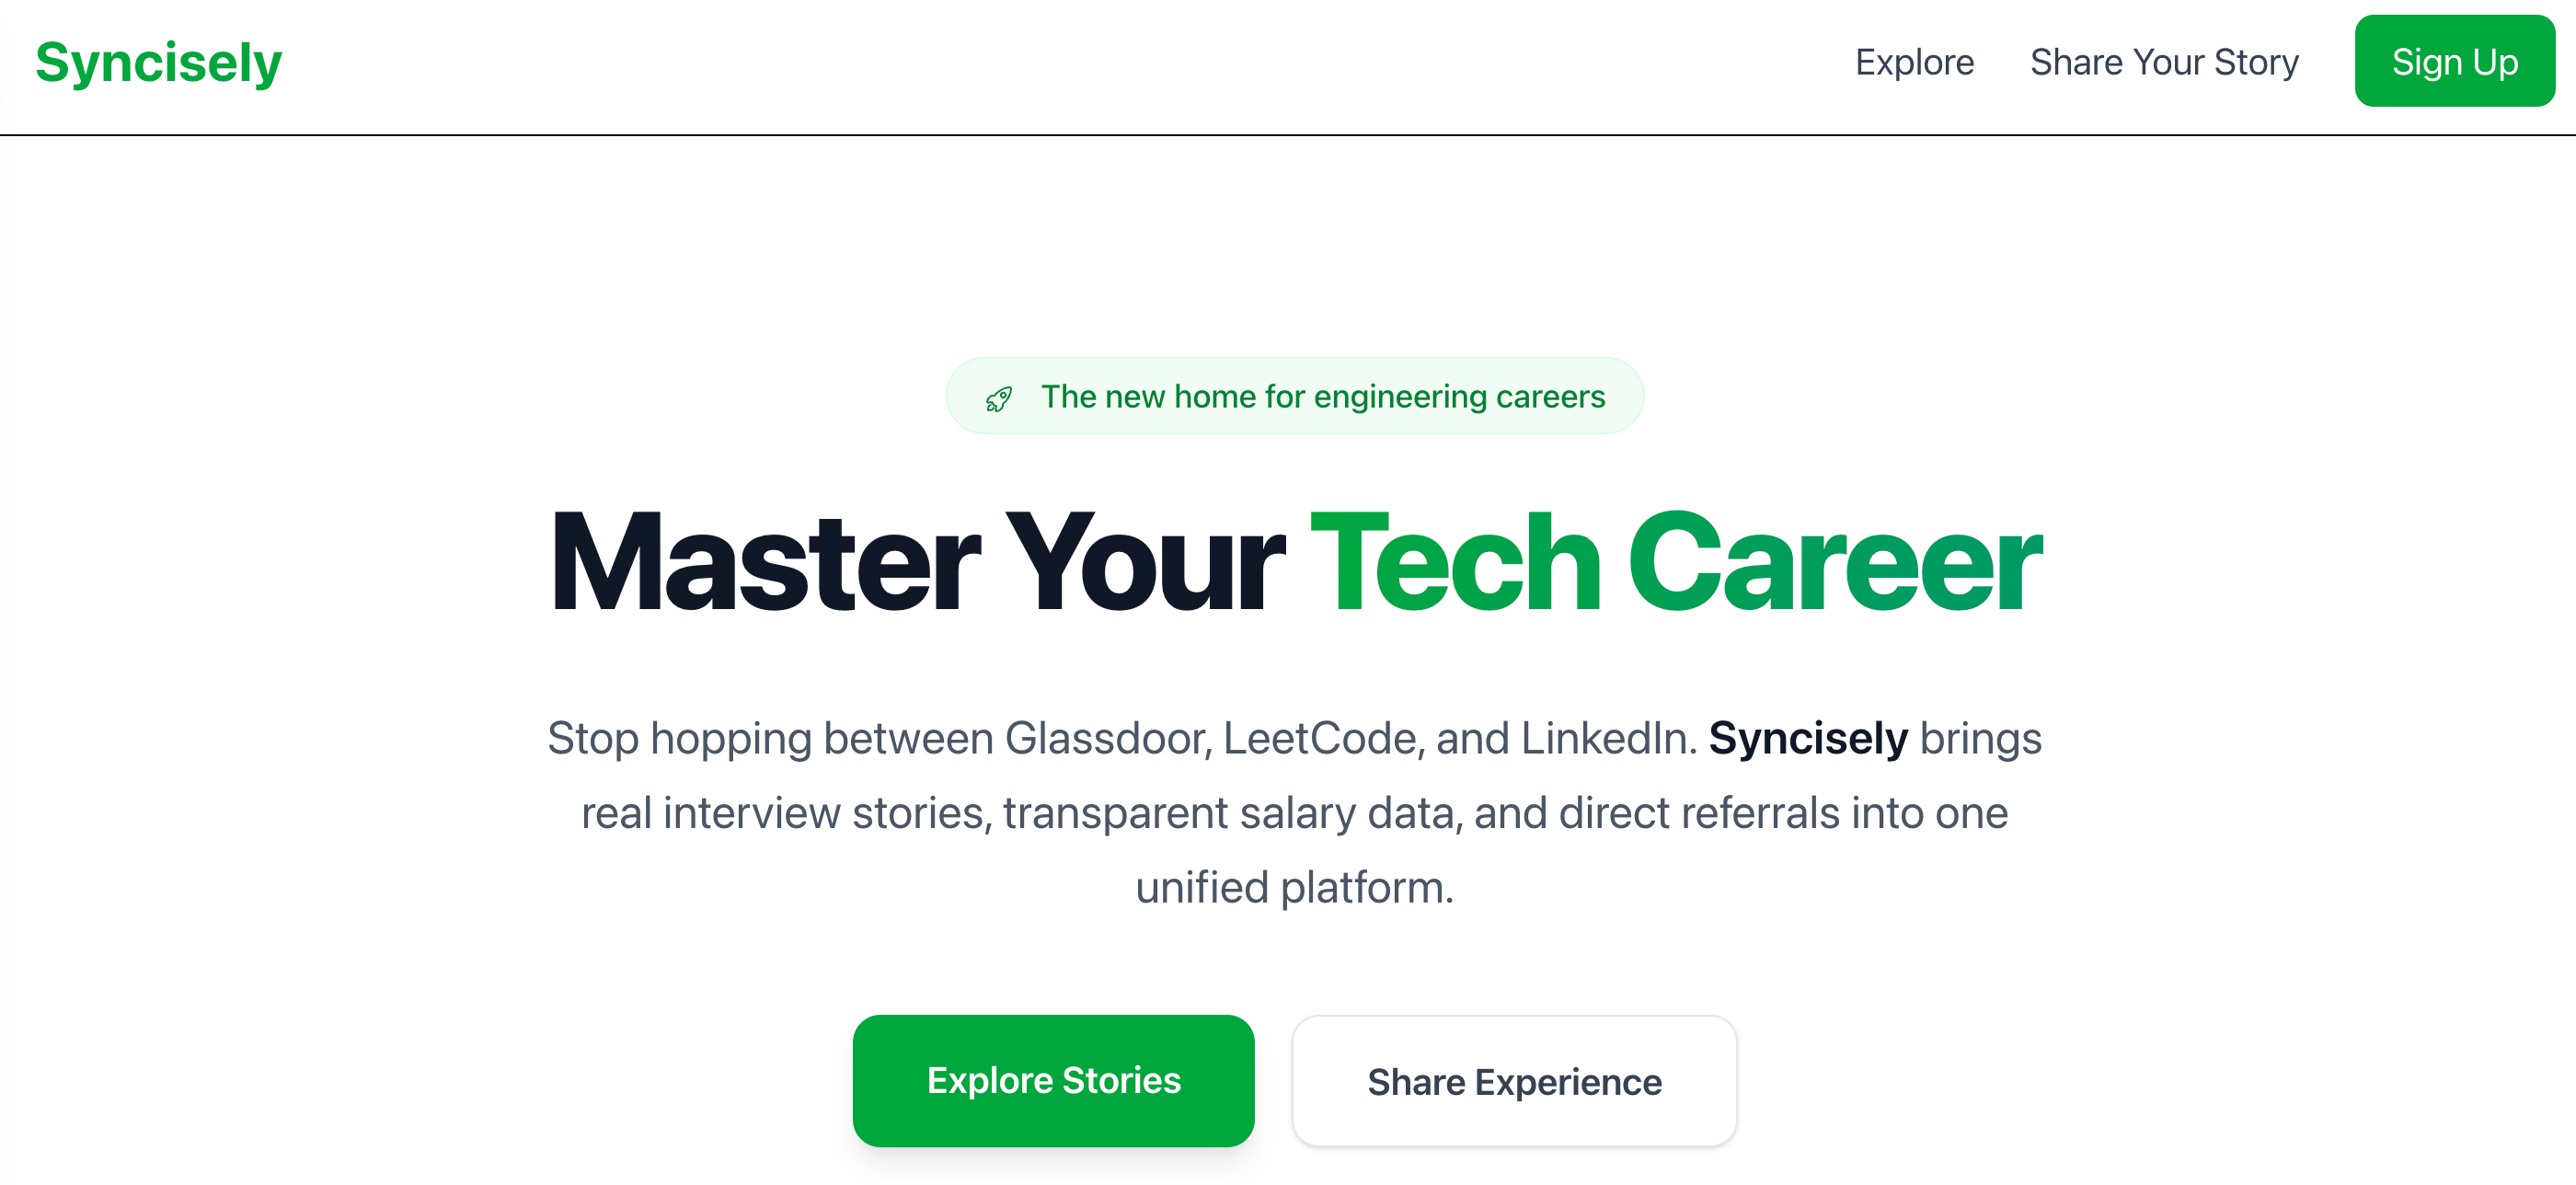Click 'real interview stories' phrase in the description
This screenshot has height=1185, width=2576.
pyautogui.click(x=786, y=812)
